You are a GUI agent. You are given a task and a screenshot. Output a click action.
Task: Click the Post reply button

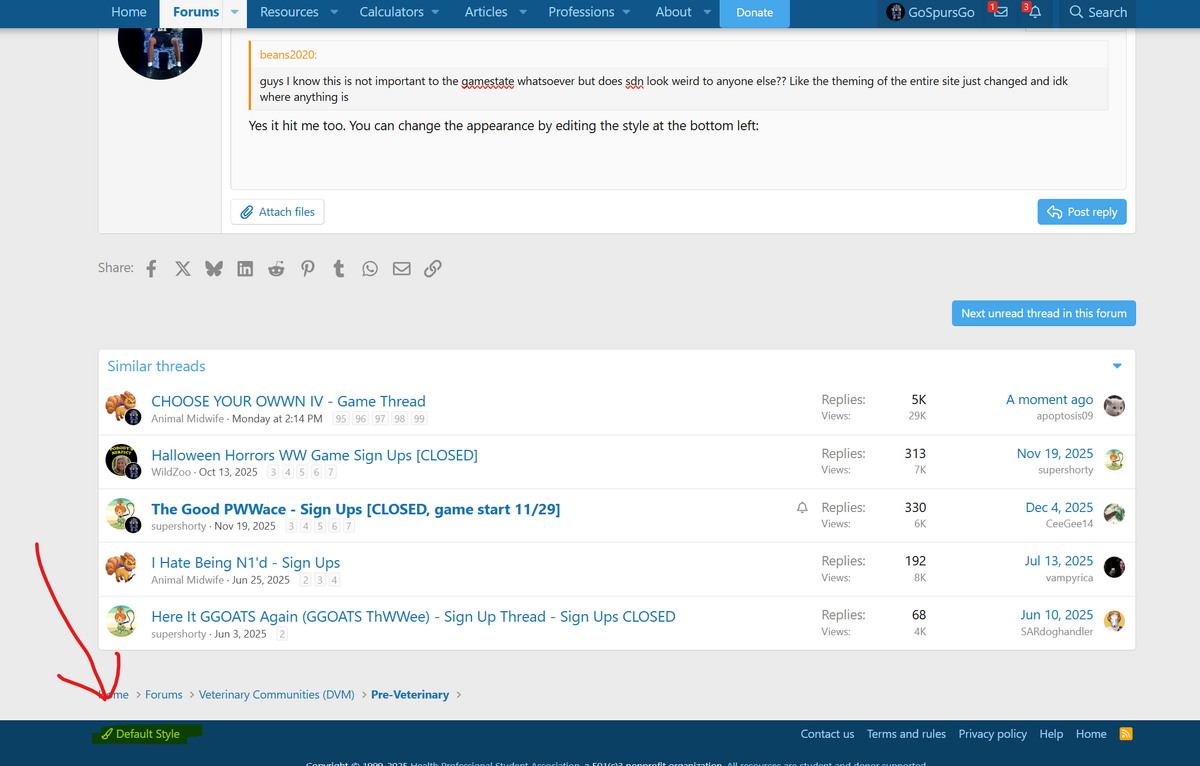click(1081, 212)
